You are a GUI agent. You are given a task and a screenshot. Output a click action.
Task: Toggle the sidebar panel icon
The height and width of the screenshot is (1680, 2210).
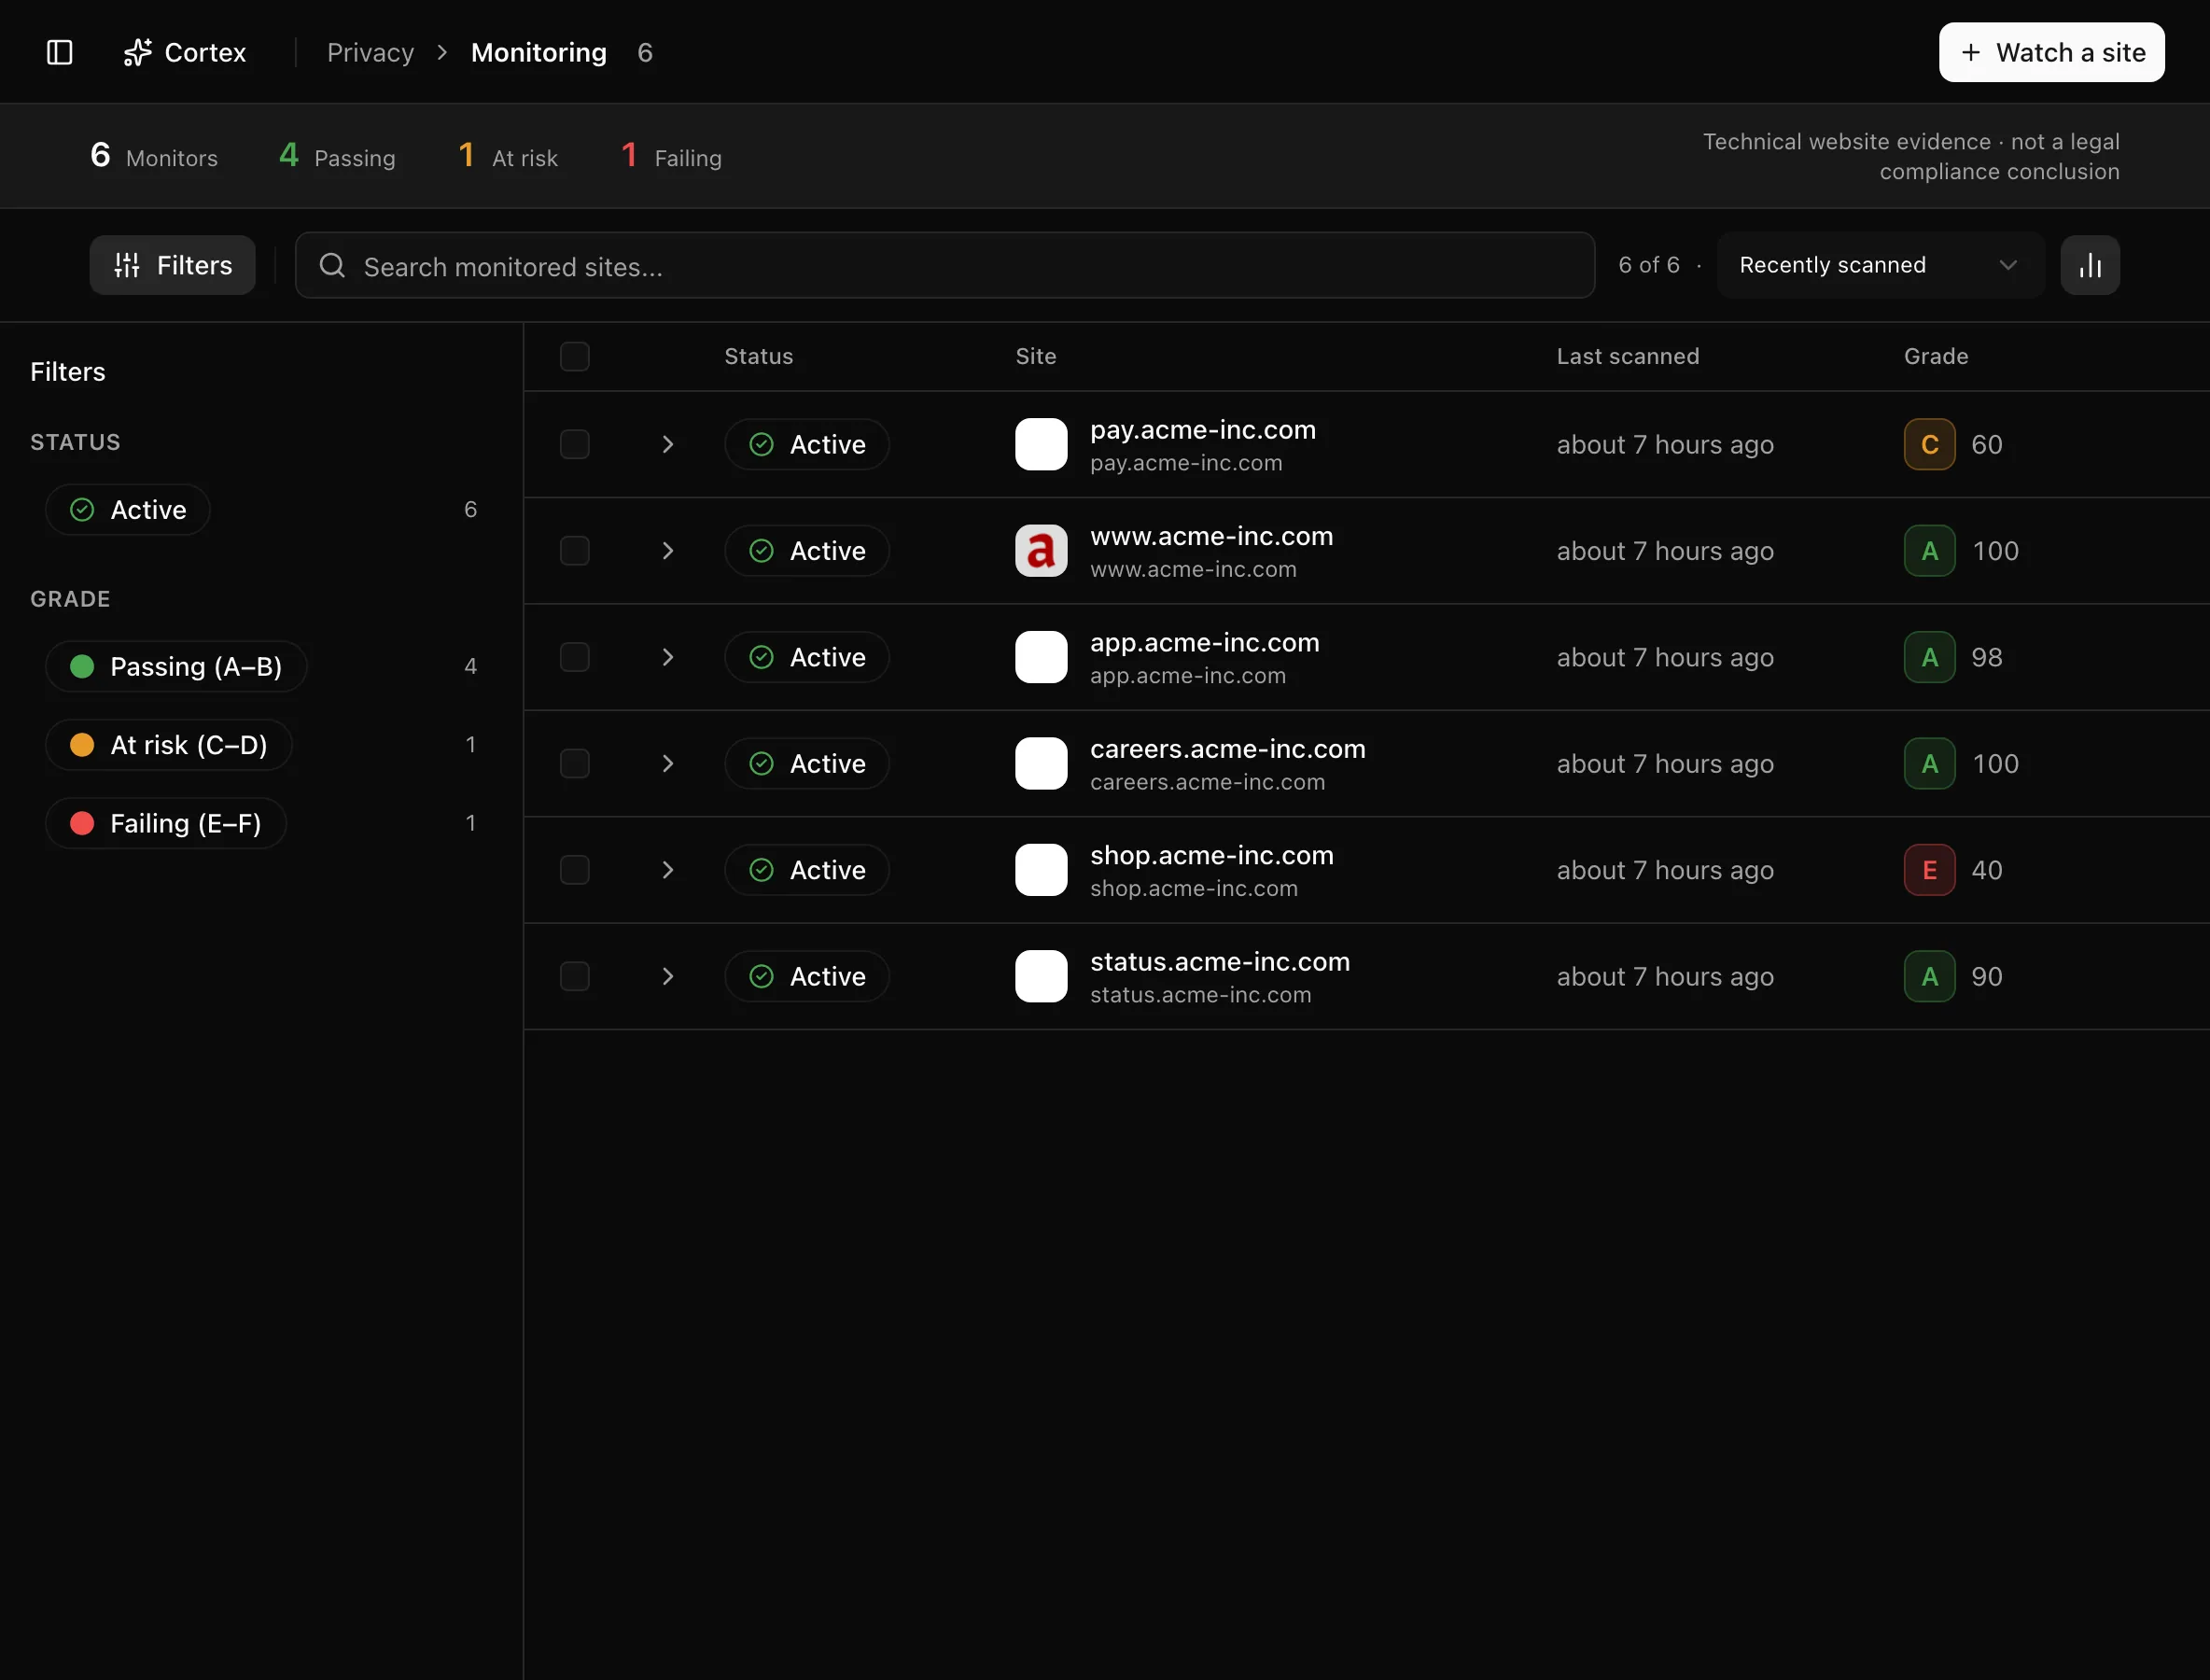click(60, 52)
